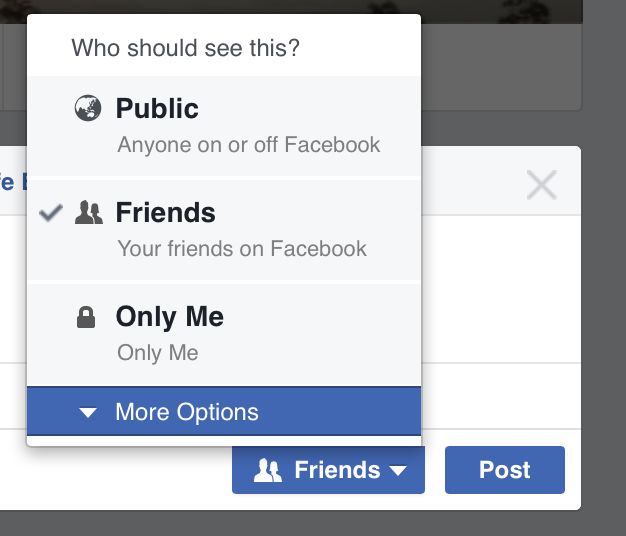626x536 pixels.
Task: Click the two-people icon beside Friends option
Action: click(x=89, y=212)
